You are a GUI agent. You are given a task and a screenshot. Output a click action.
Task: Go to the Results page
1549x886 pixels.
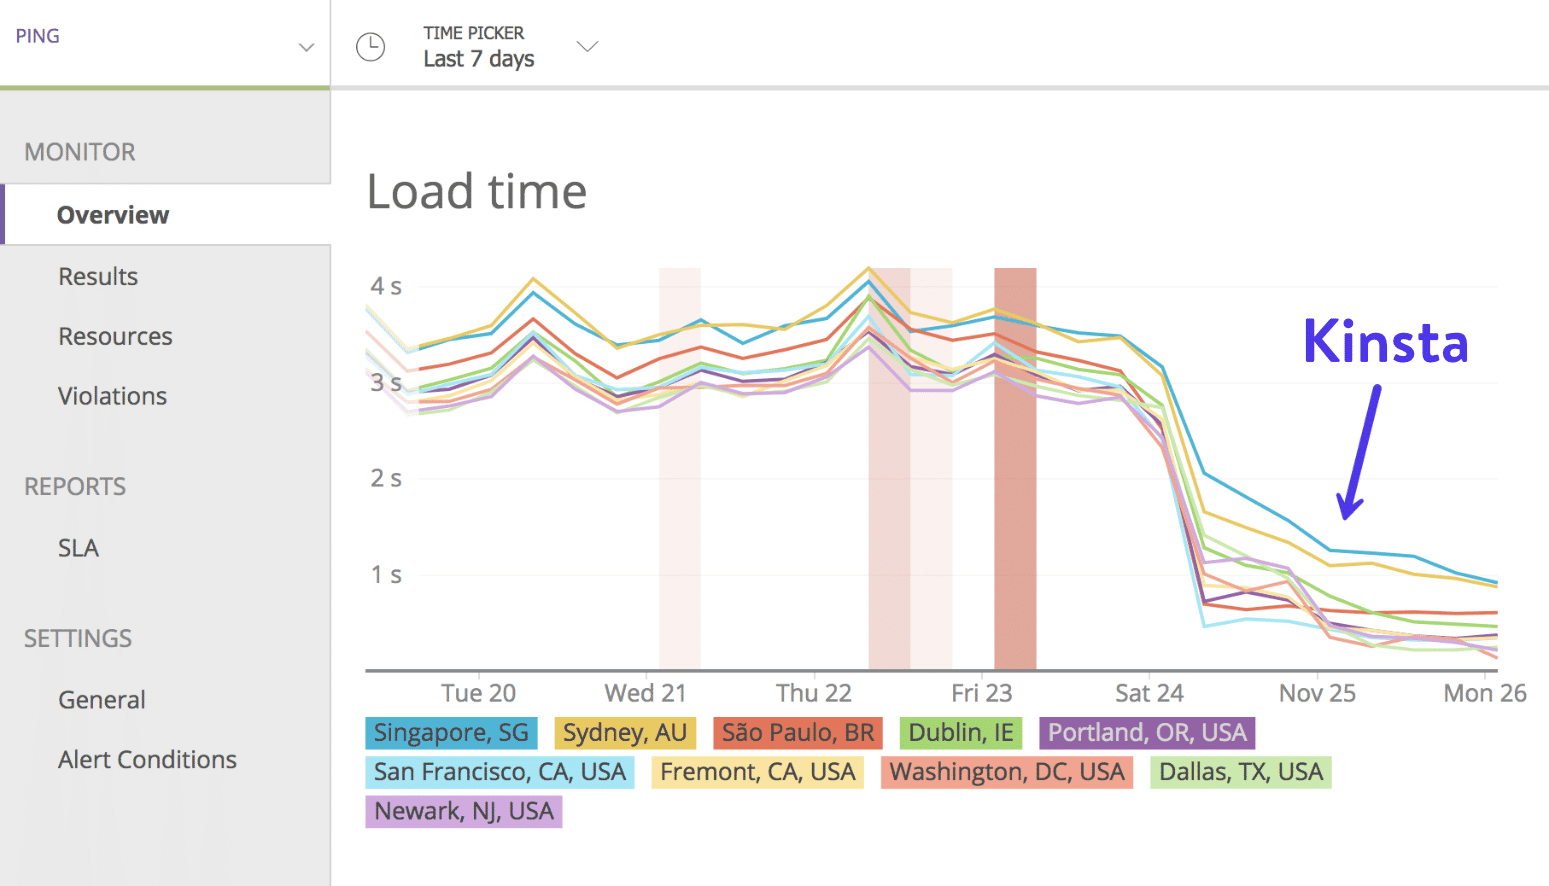98,276
